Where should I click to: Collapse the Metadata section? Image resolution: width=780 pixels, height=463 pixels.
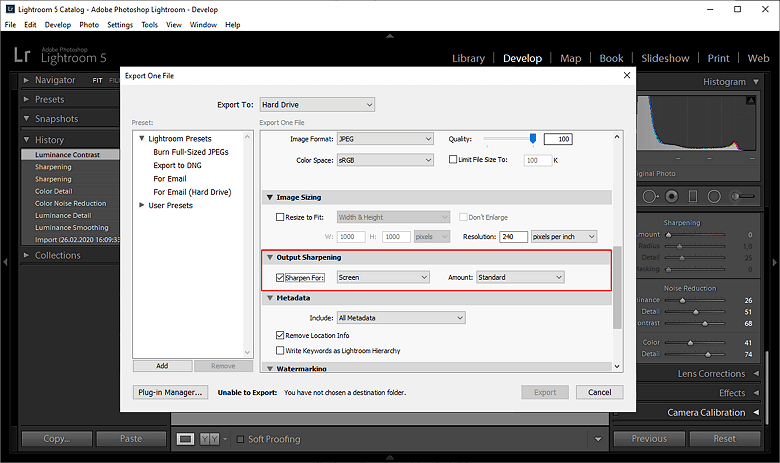pyautogui.click(x=270, y=298)
